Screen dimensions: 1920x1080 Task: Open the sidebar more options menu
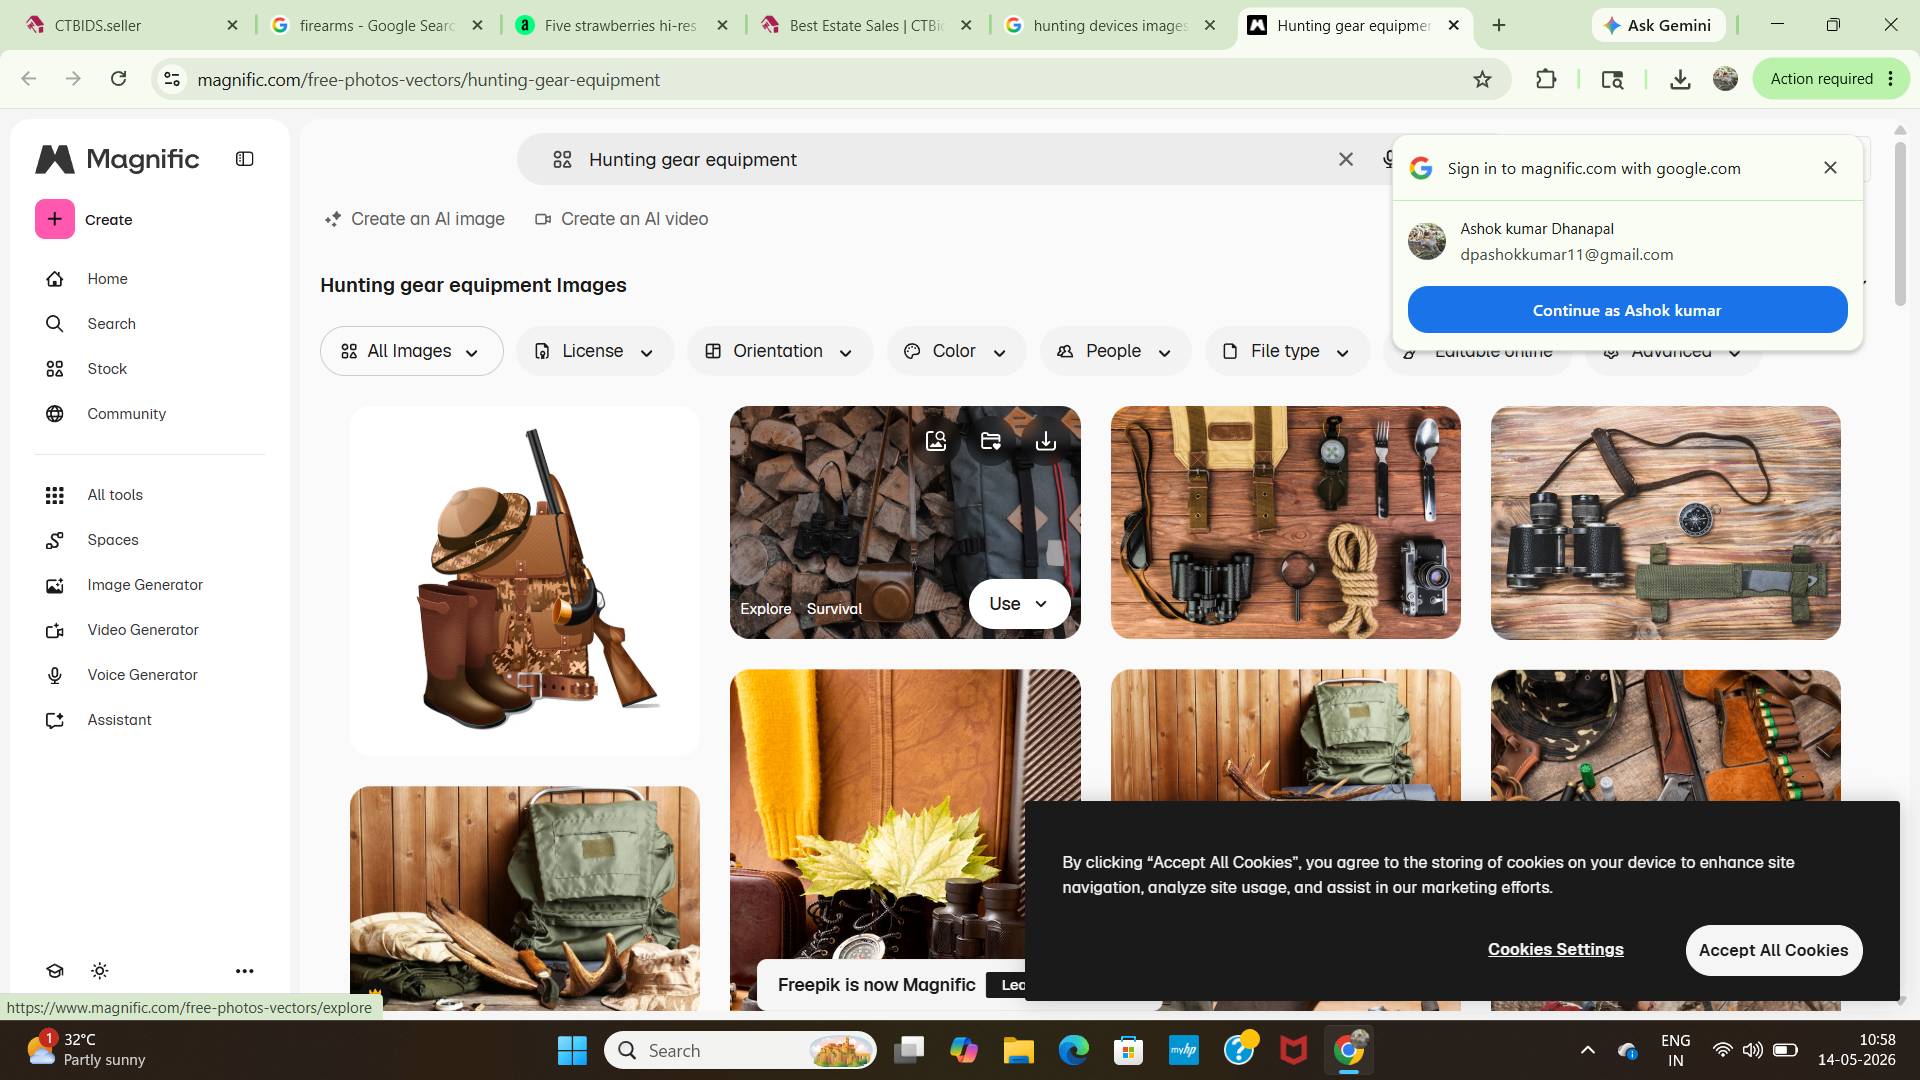(244, 971)
